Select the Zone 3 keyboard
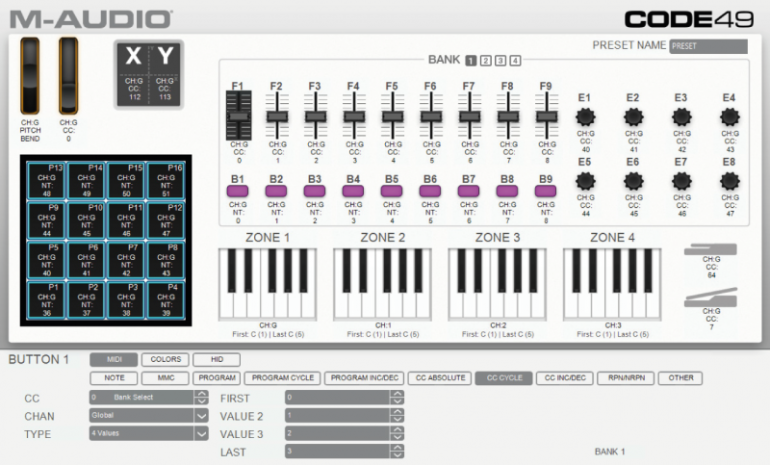Image resolution: width=770 pixels, height=465 pixels. [497, 284]
